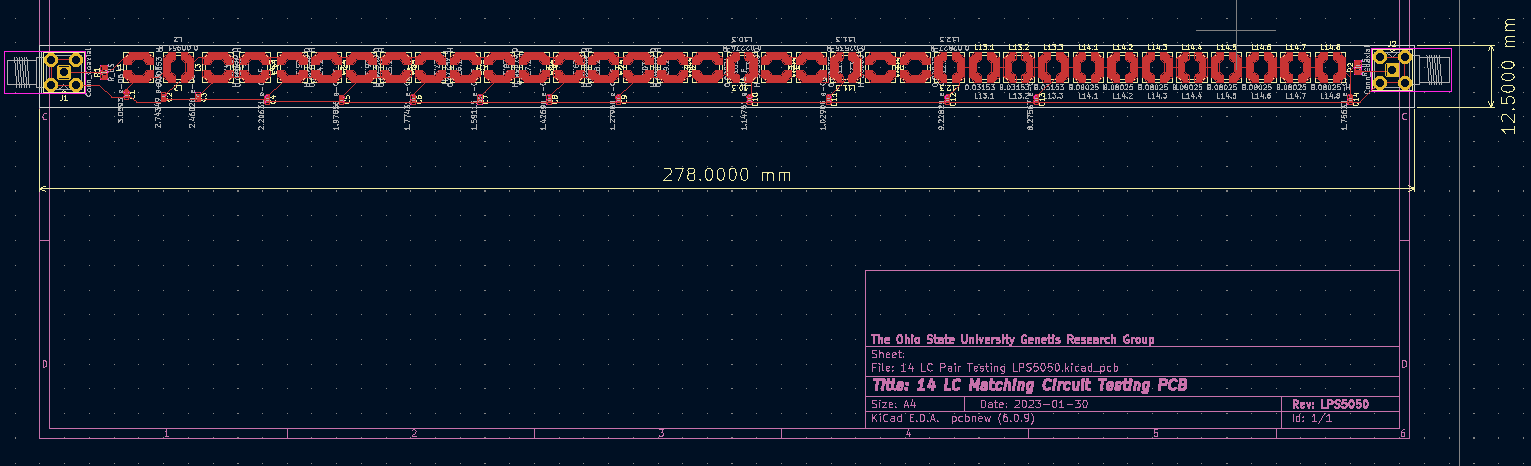Screen dimensions: 1531x466
Task: Select the R1 resistor beside connector J1
Action: pos(104,72)
